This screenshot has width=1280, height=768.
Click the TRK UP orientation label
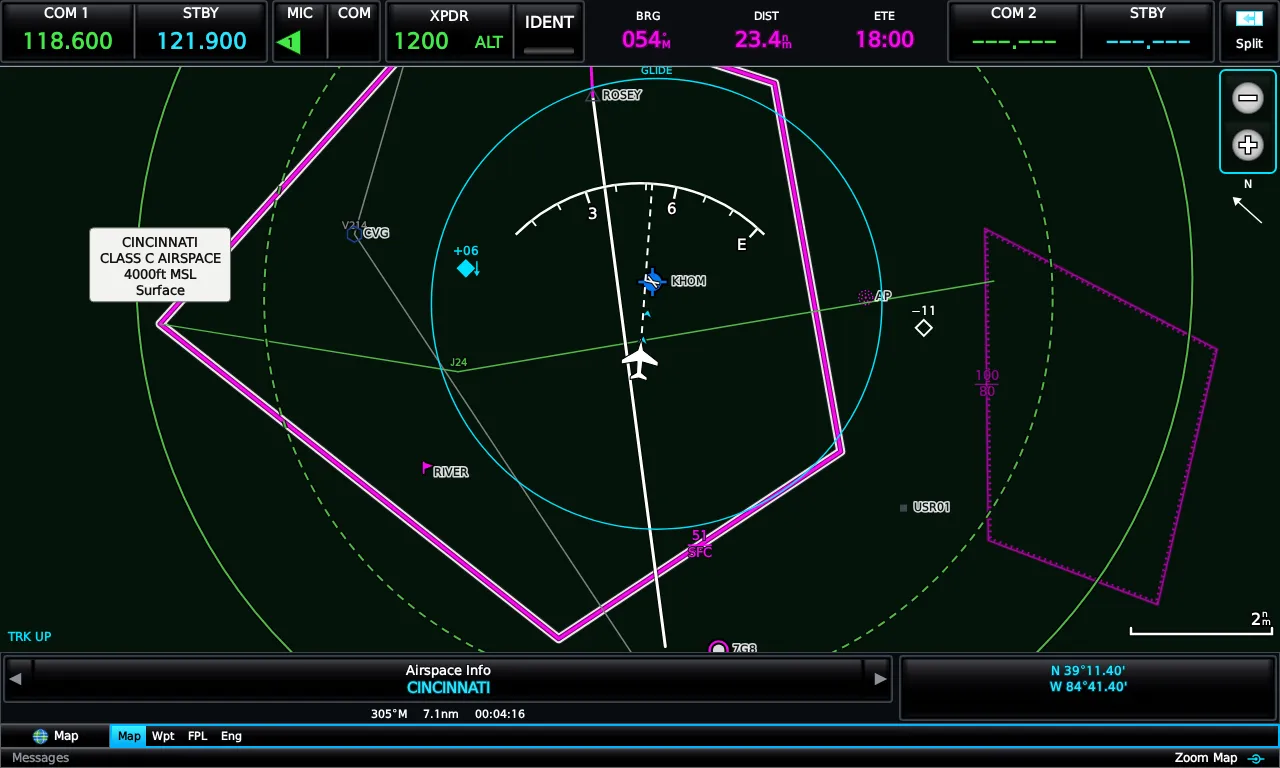30,637
